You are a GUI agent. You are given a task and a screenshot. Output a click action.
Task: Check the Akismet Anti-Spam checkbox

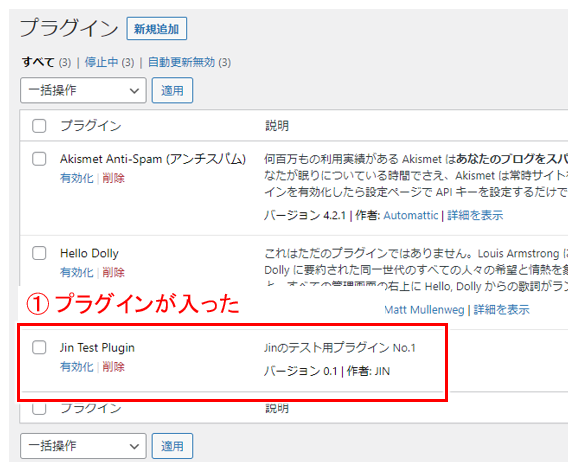[39, 159]
